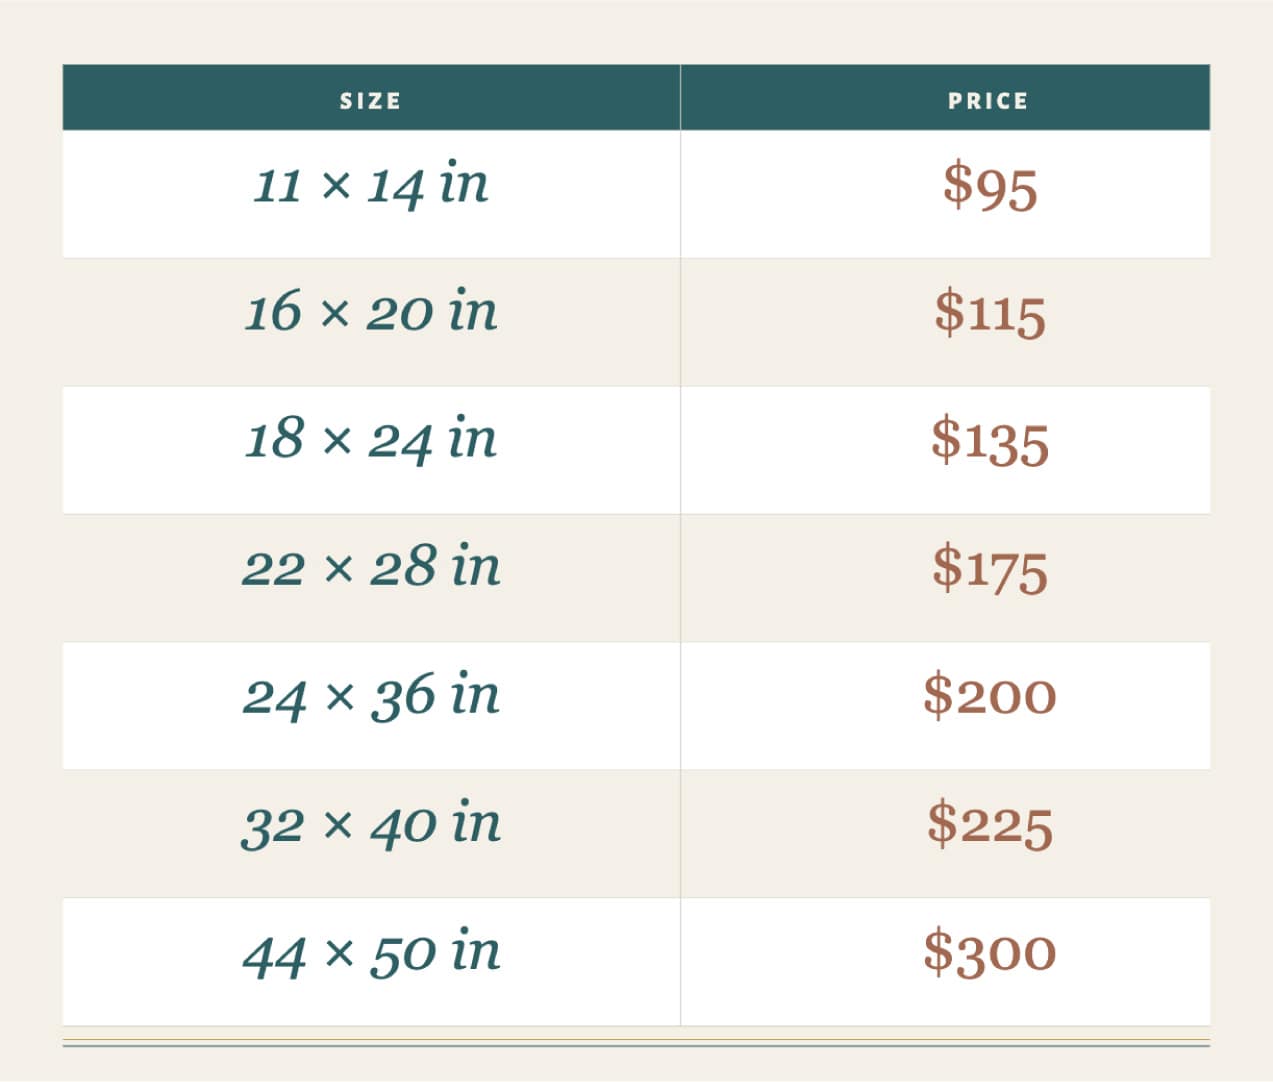
Task: Click the double line below the table
Action: click(636, 1043)
